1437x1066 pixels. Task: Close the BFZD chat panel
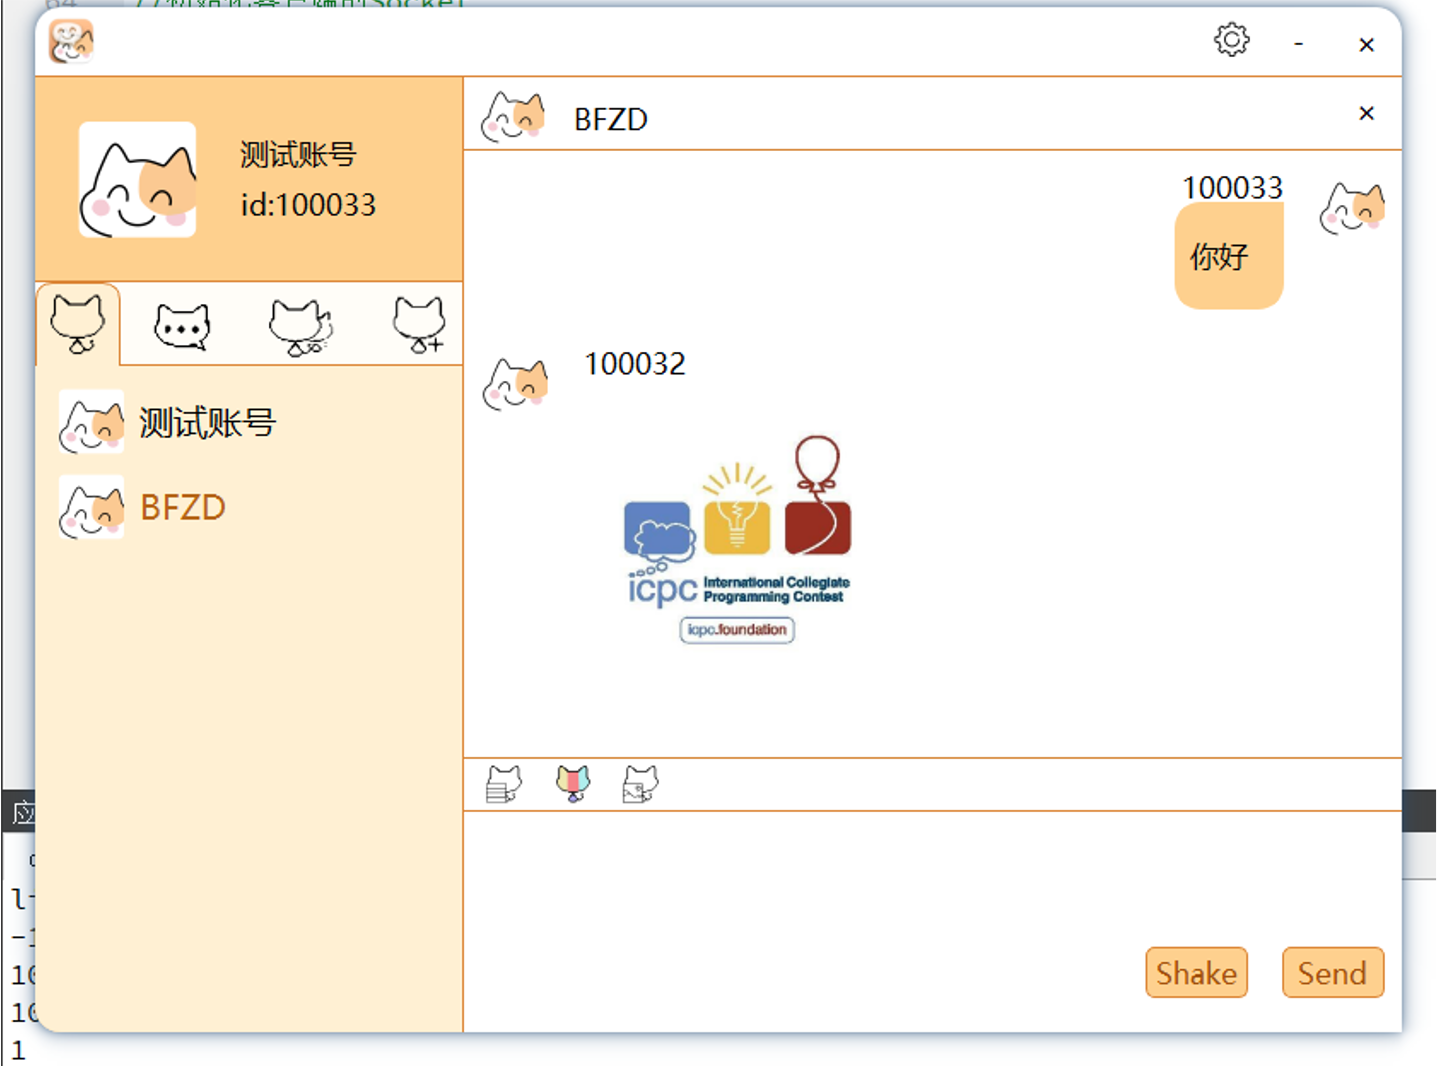[x=1366, y=113]
